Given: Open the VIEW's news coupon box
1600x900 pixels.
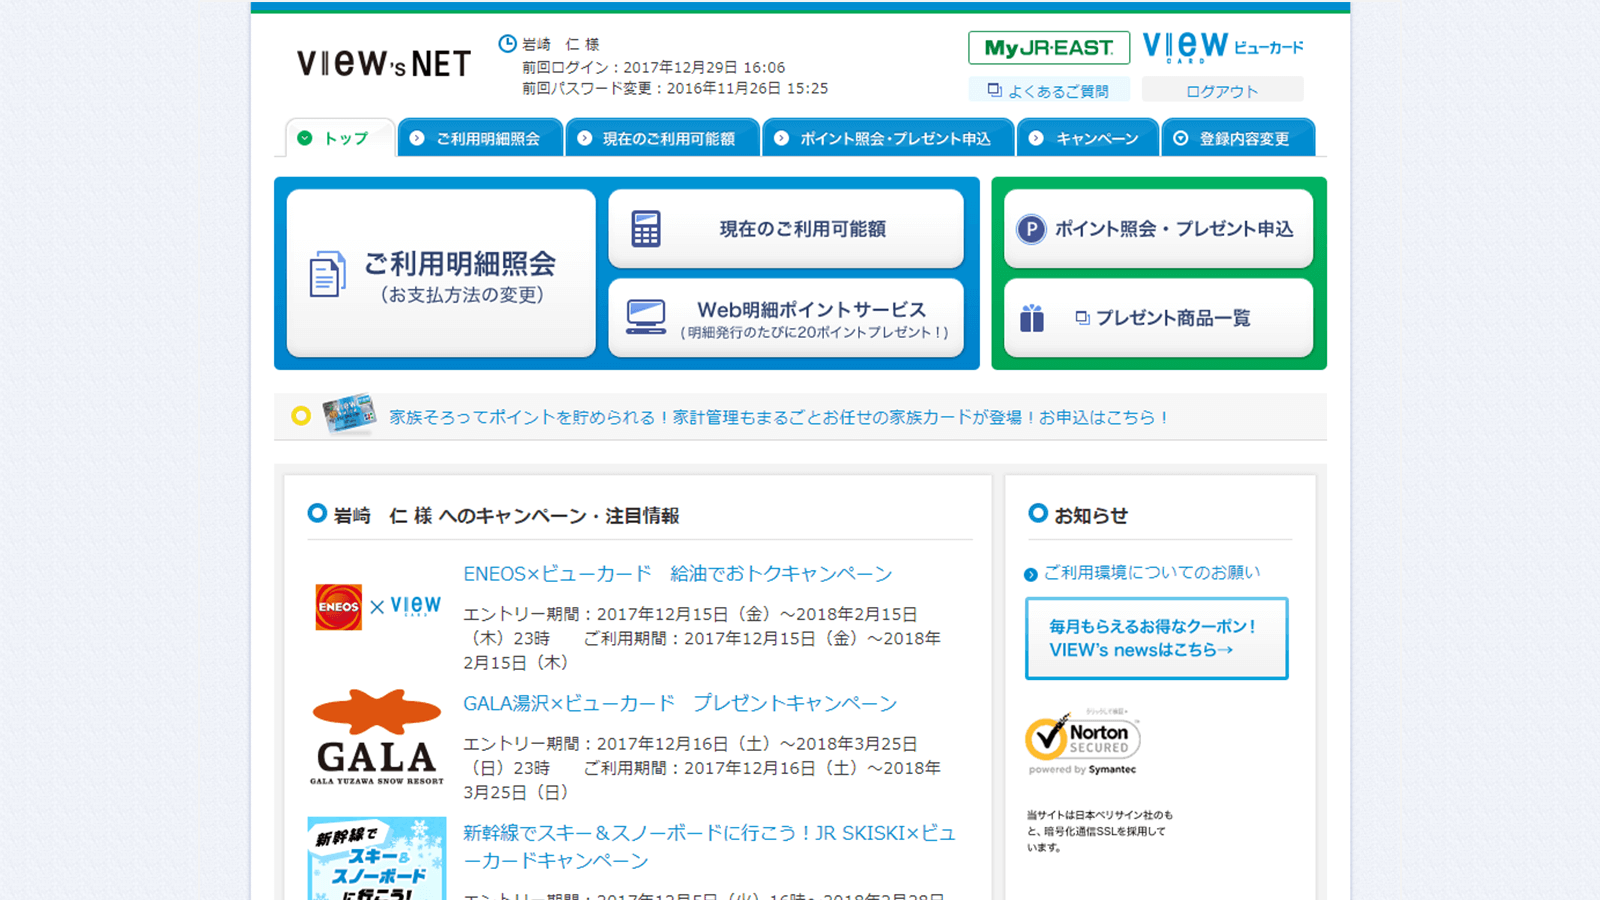Looking at the screenshot, I should click(1156, 638).
